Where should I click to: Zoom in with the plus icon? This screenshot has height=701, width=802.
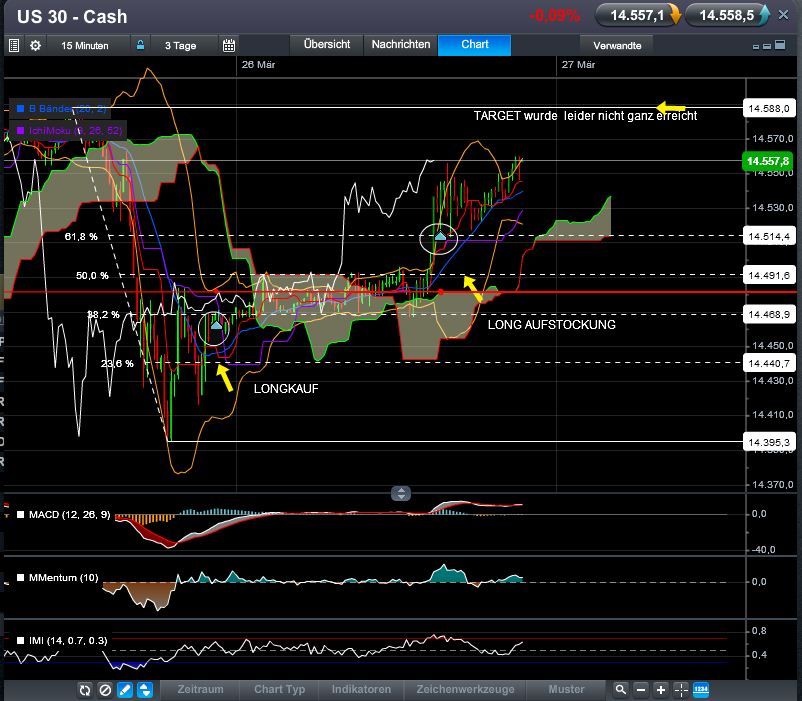tap(661, 690)
